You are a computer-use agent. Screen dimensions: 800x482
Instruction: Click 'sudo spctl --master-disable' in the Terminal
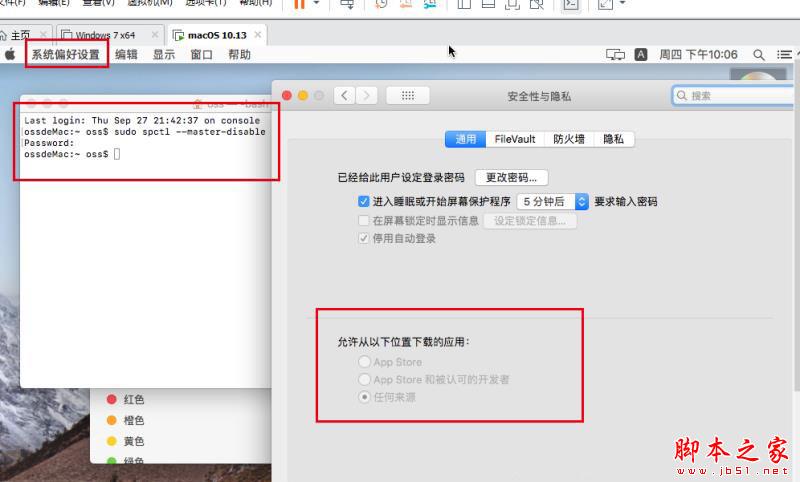[190, 132]
